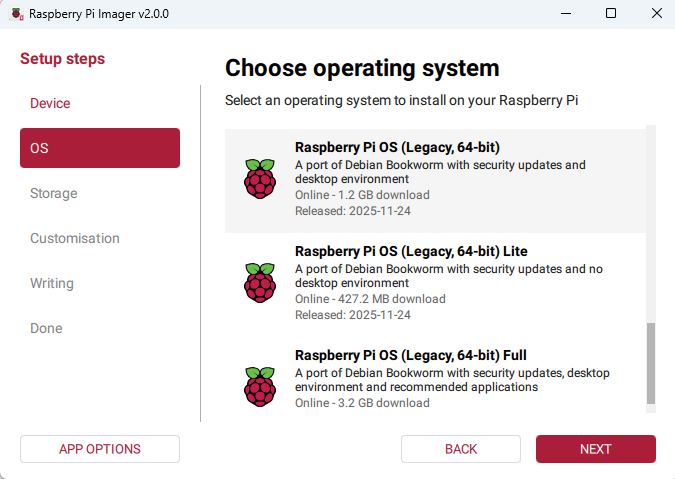Open the Storage setup step
This screenshot has width=675, height=479.
tap(54, 193)
